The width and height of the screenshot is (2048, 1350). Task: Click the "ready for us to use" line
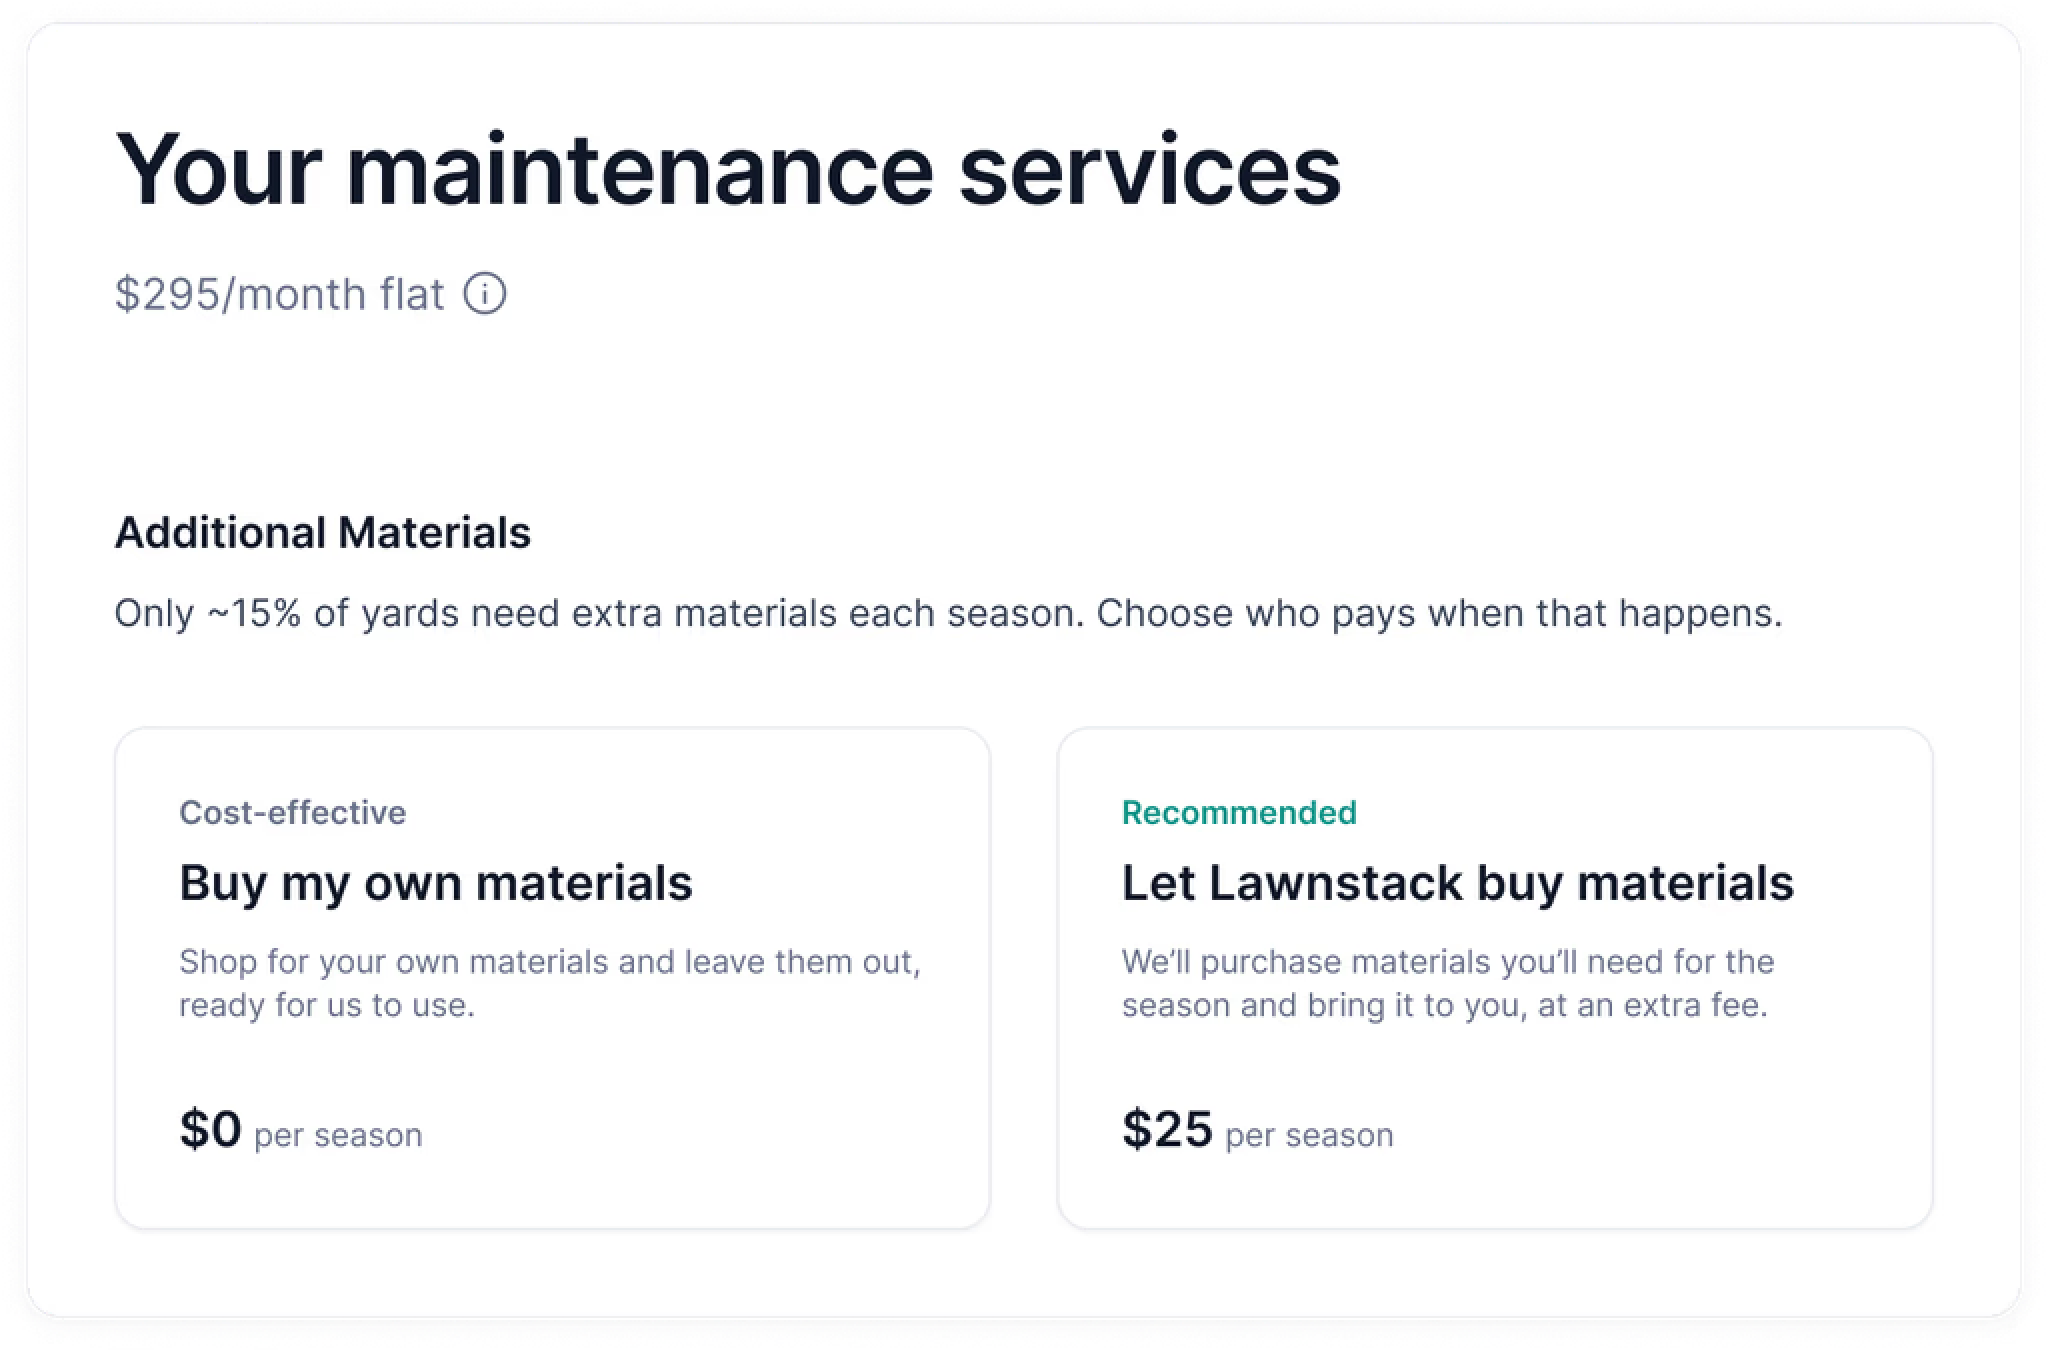(327, 1005)
